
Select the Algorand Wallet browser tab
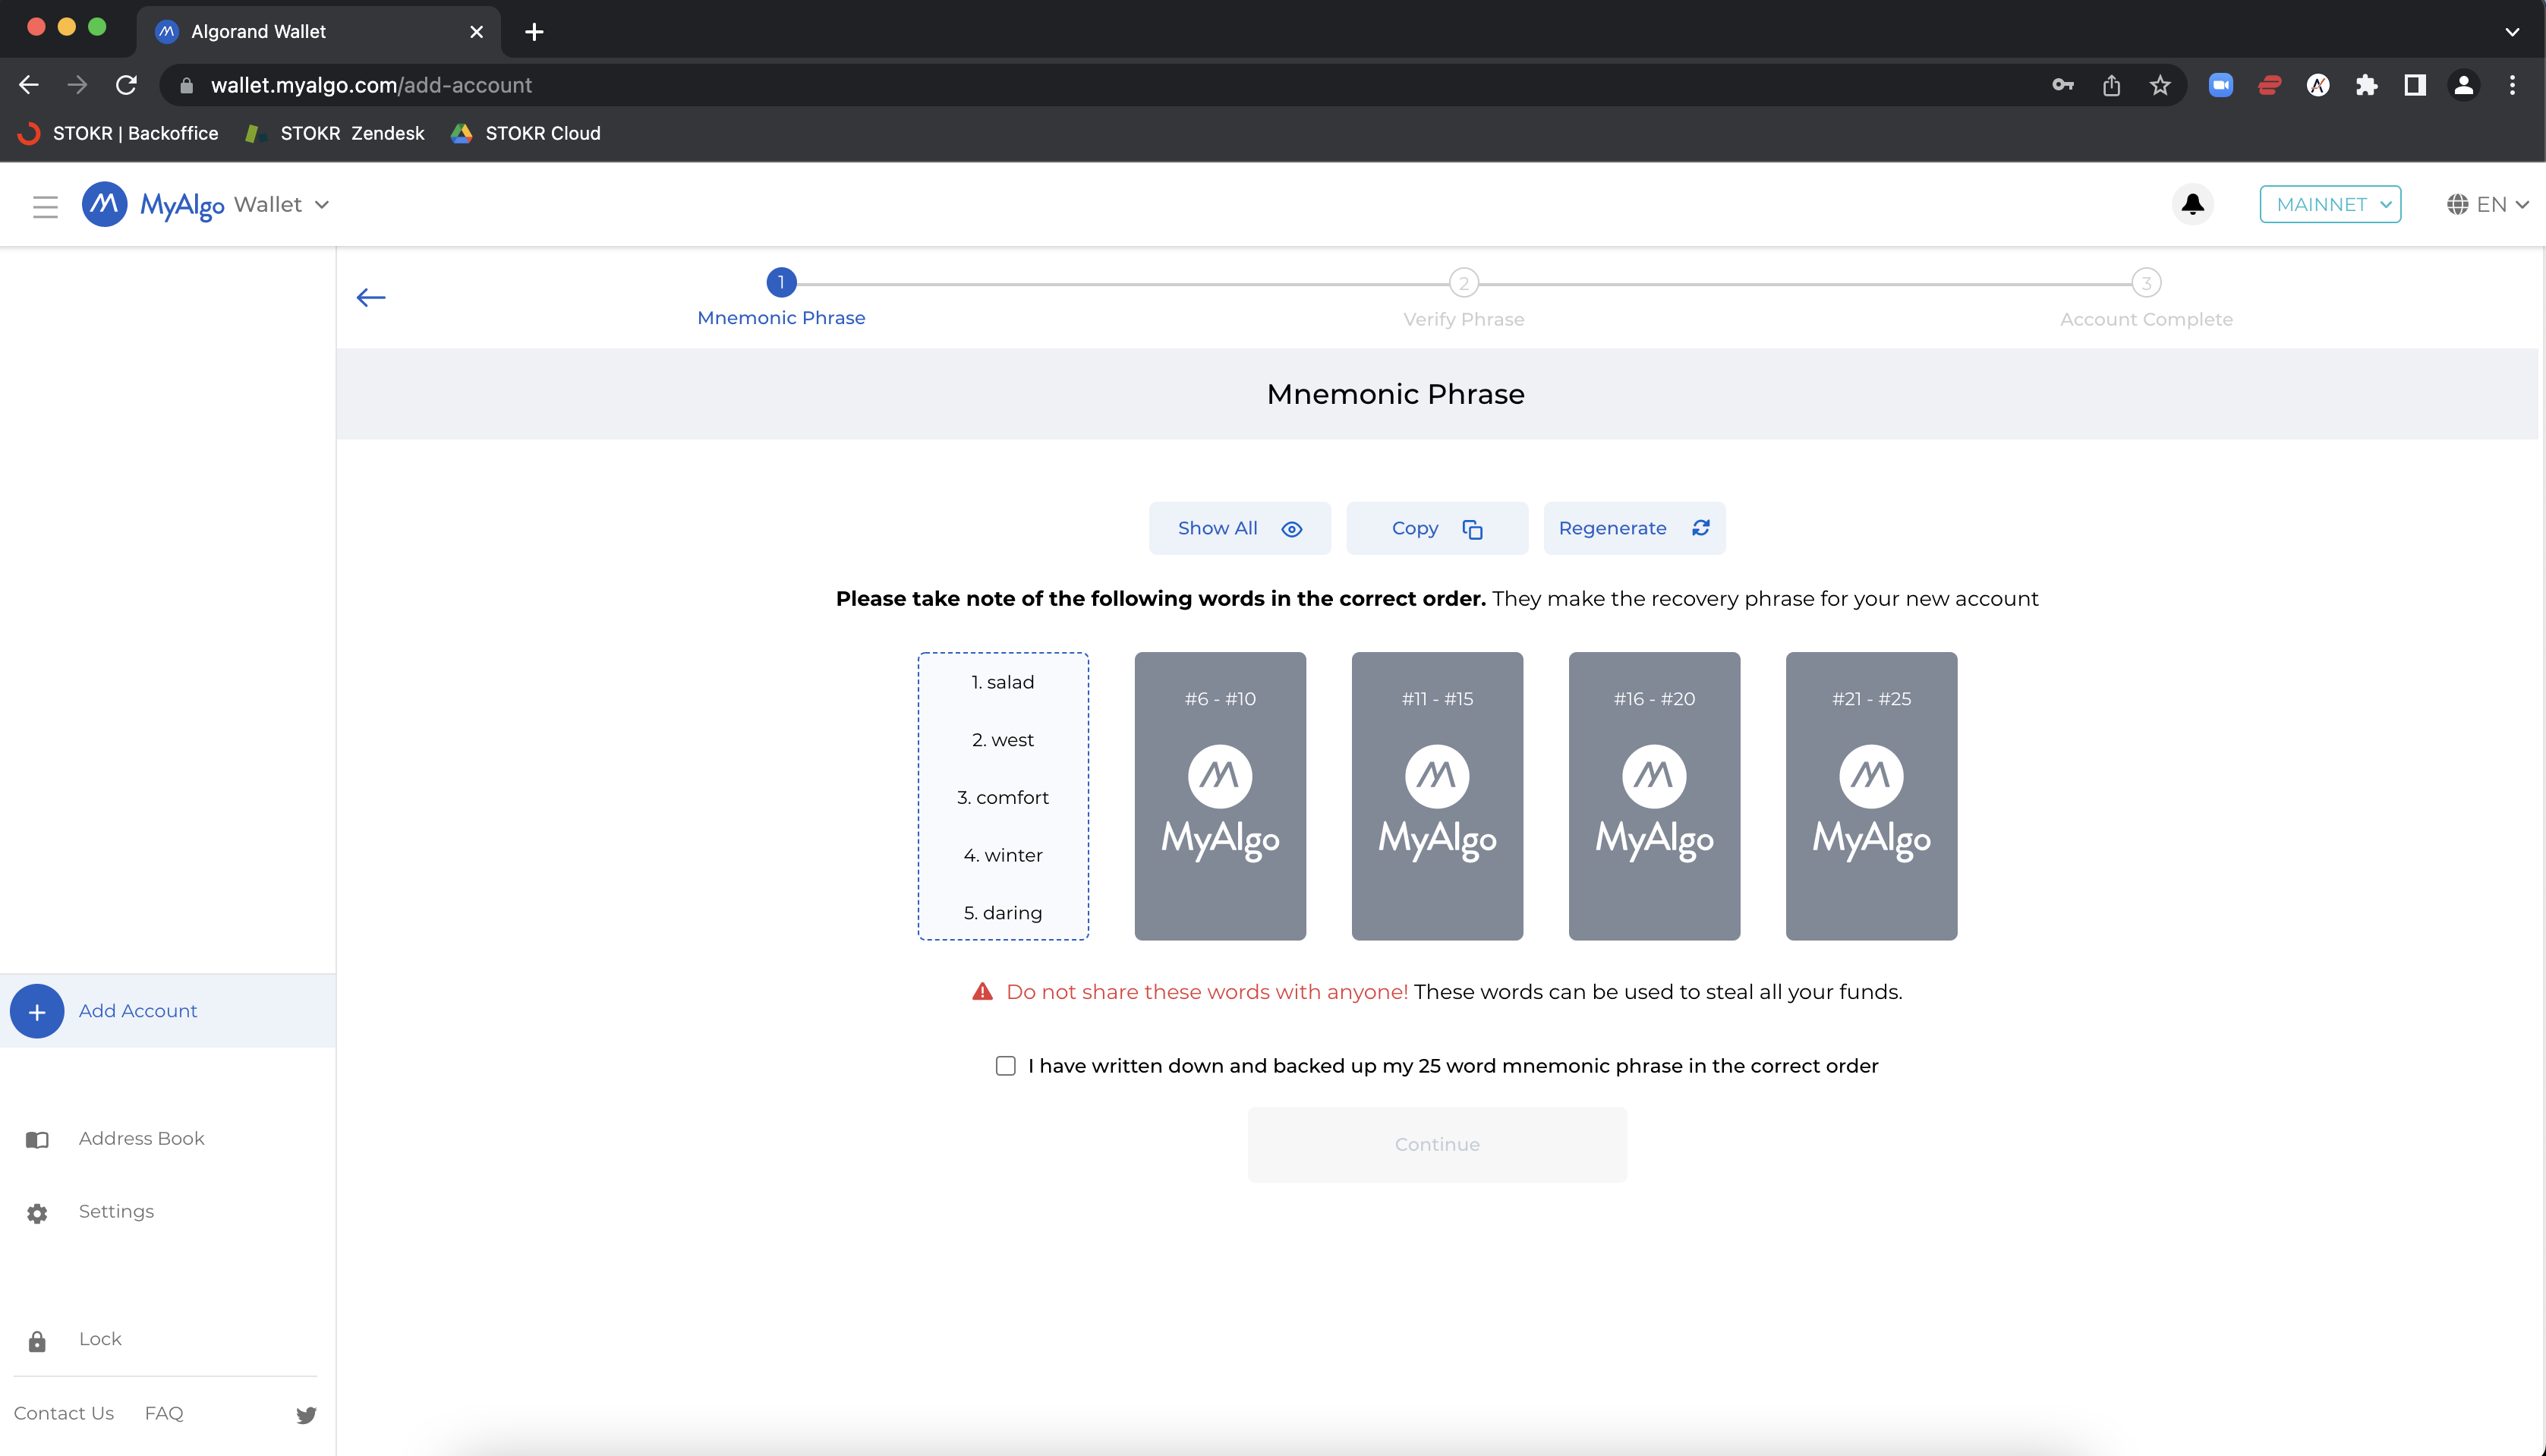click(318, 32)
